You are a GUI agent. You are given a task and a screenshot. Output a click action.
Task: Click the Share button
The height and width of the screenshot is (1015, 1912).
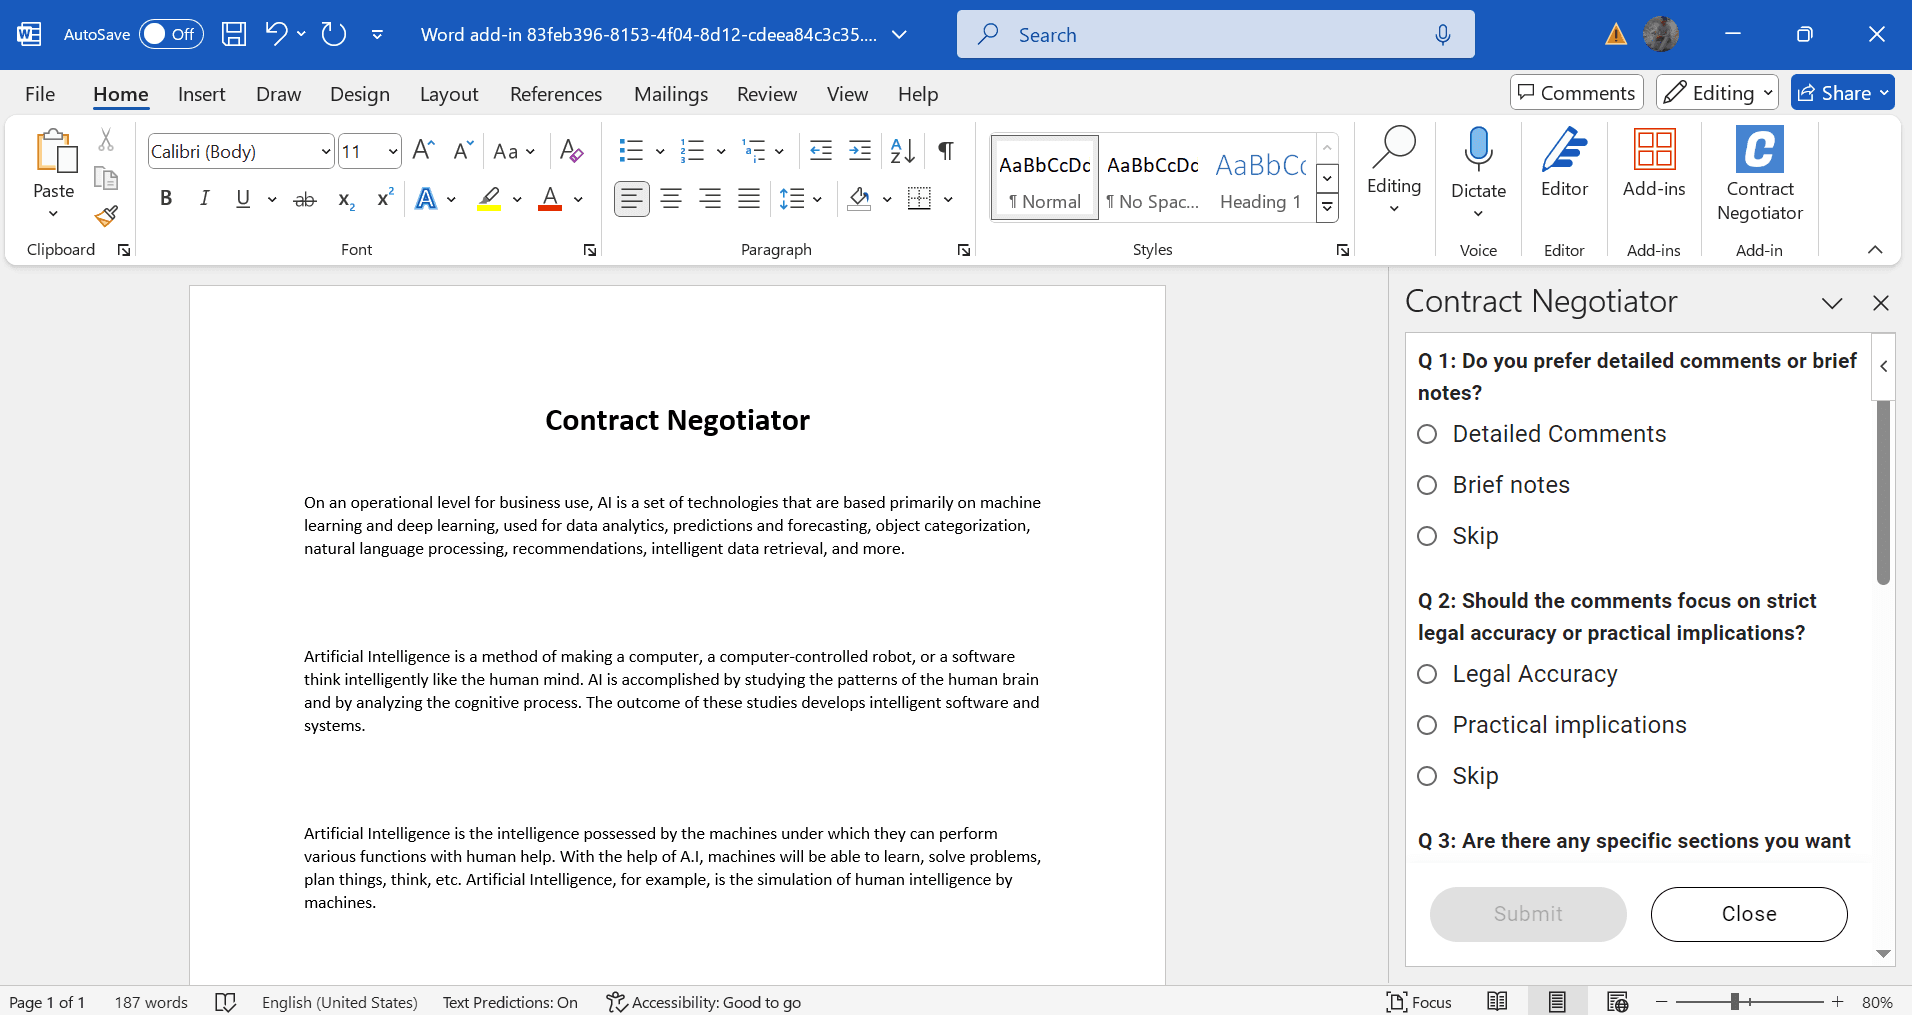click(1843, 92)
